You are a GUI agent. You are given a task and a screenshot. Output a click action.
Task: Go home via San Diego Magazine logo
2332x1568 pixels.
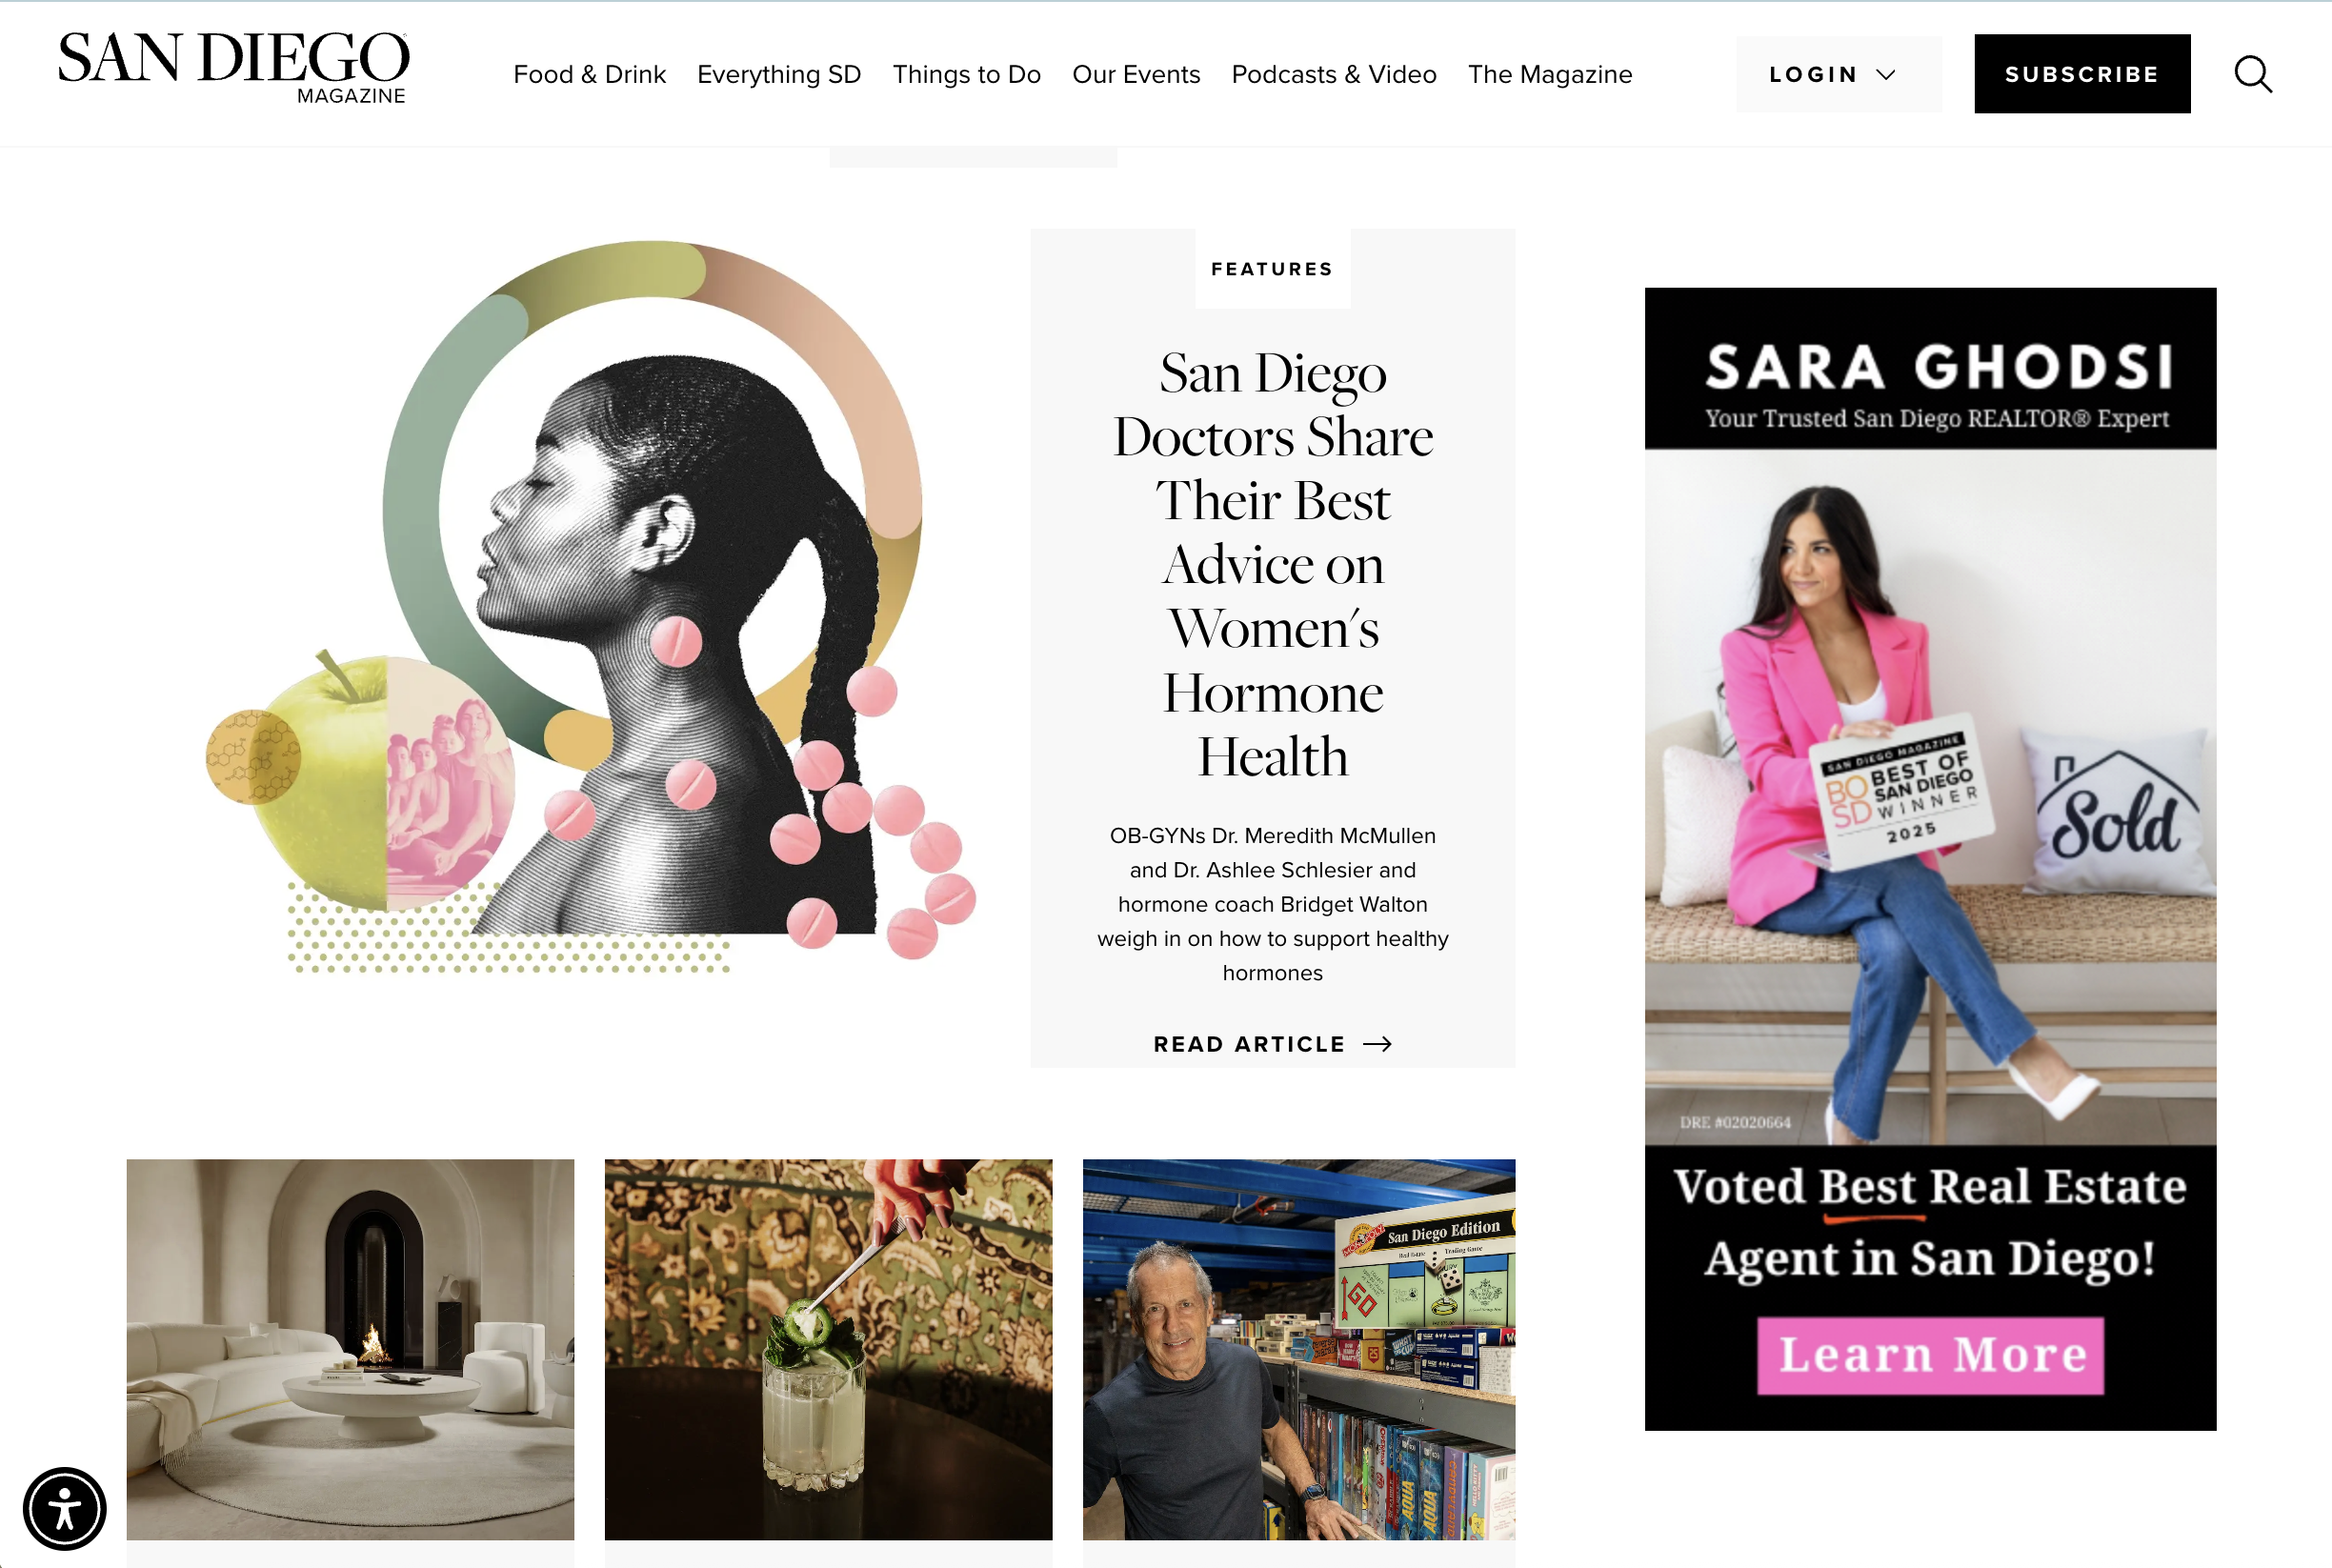coord(233,67)
